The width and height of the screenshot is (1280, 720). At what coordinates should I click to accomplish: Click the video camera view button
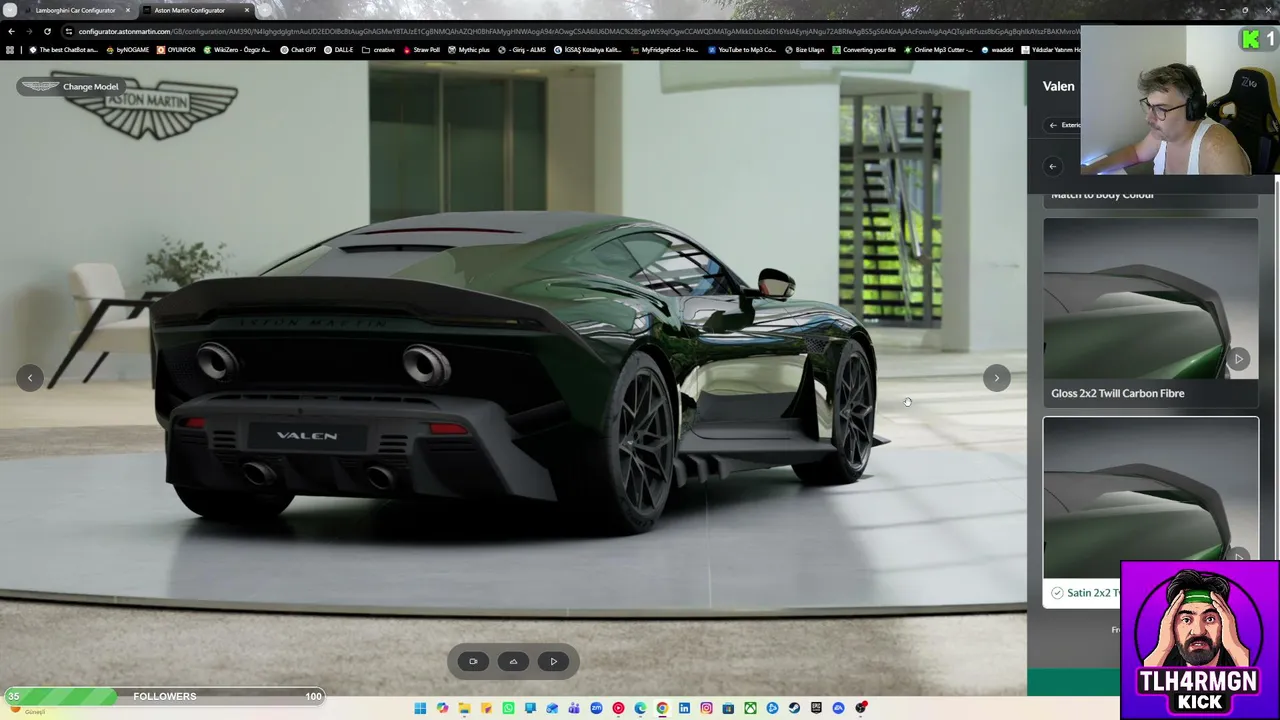tap(473, 661)
